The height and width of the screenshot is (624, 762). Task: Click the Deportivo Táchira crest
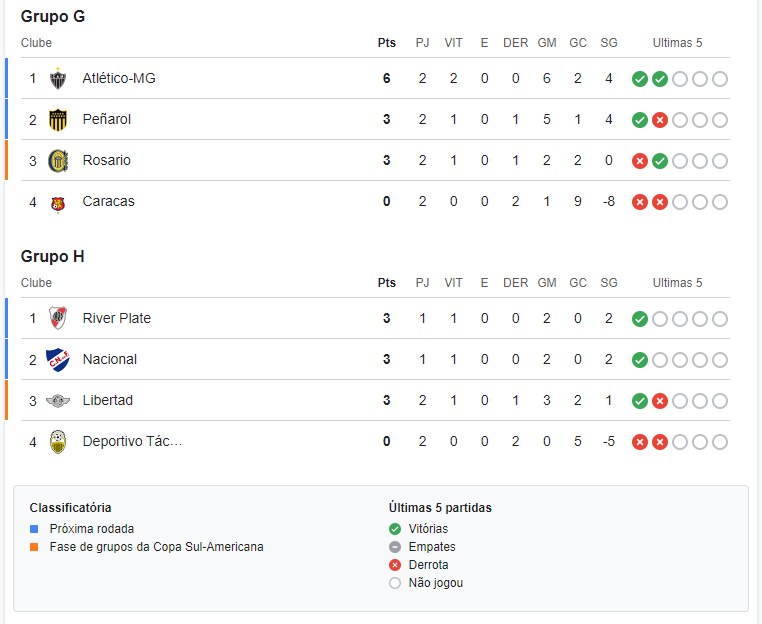click(x=58, y=442)
